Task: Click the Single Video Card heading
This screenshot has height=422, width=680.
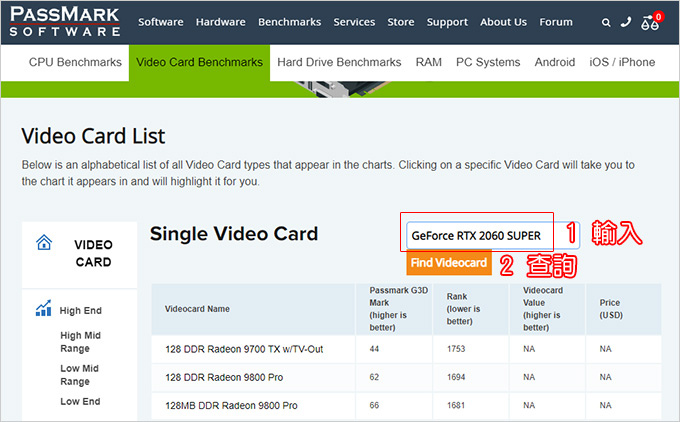Action: click(234, 234)
